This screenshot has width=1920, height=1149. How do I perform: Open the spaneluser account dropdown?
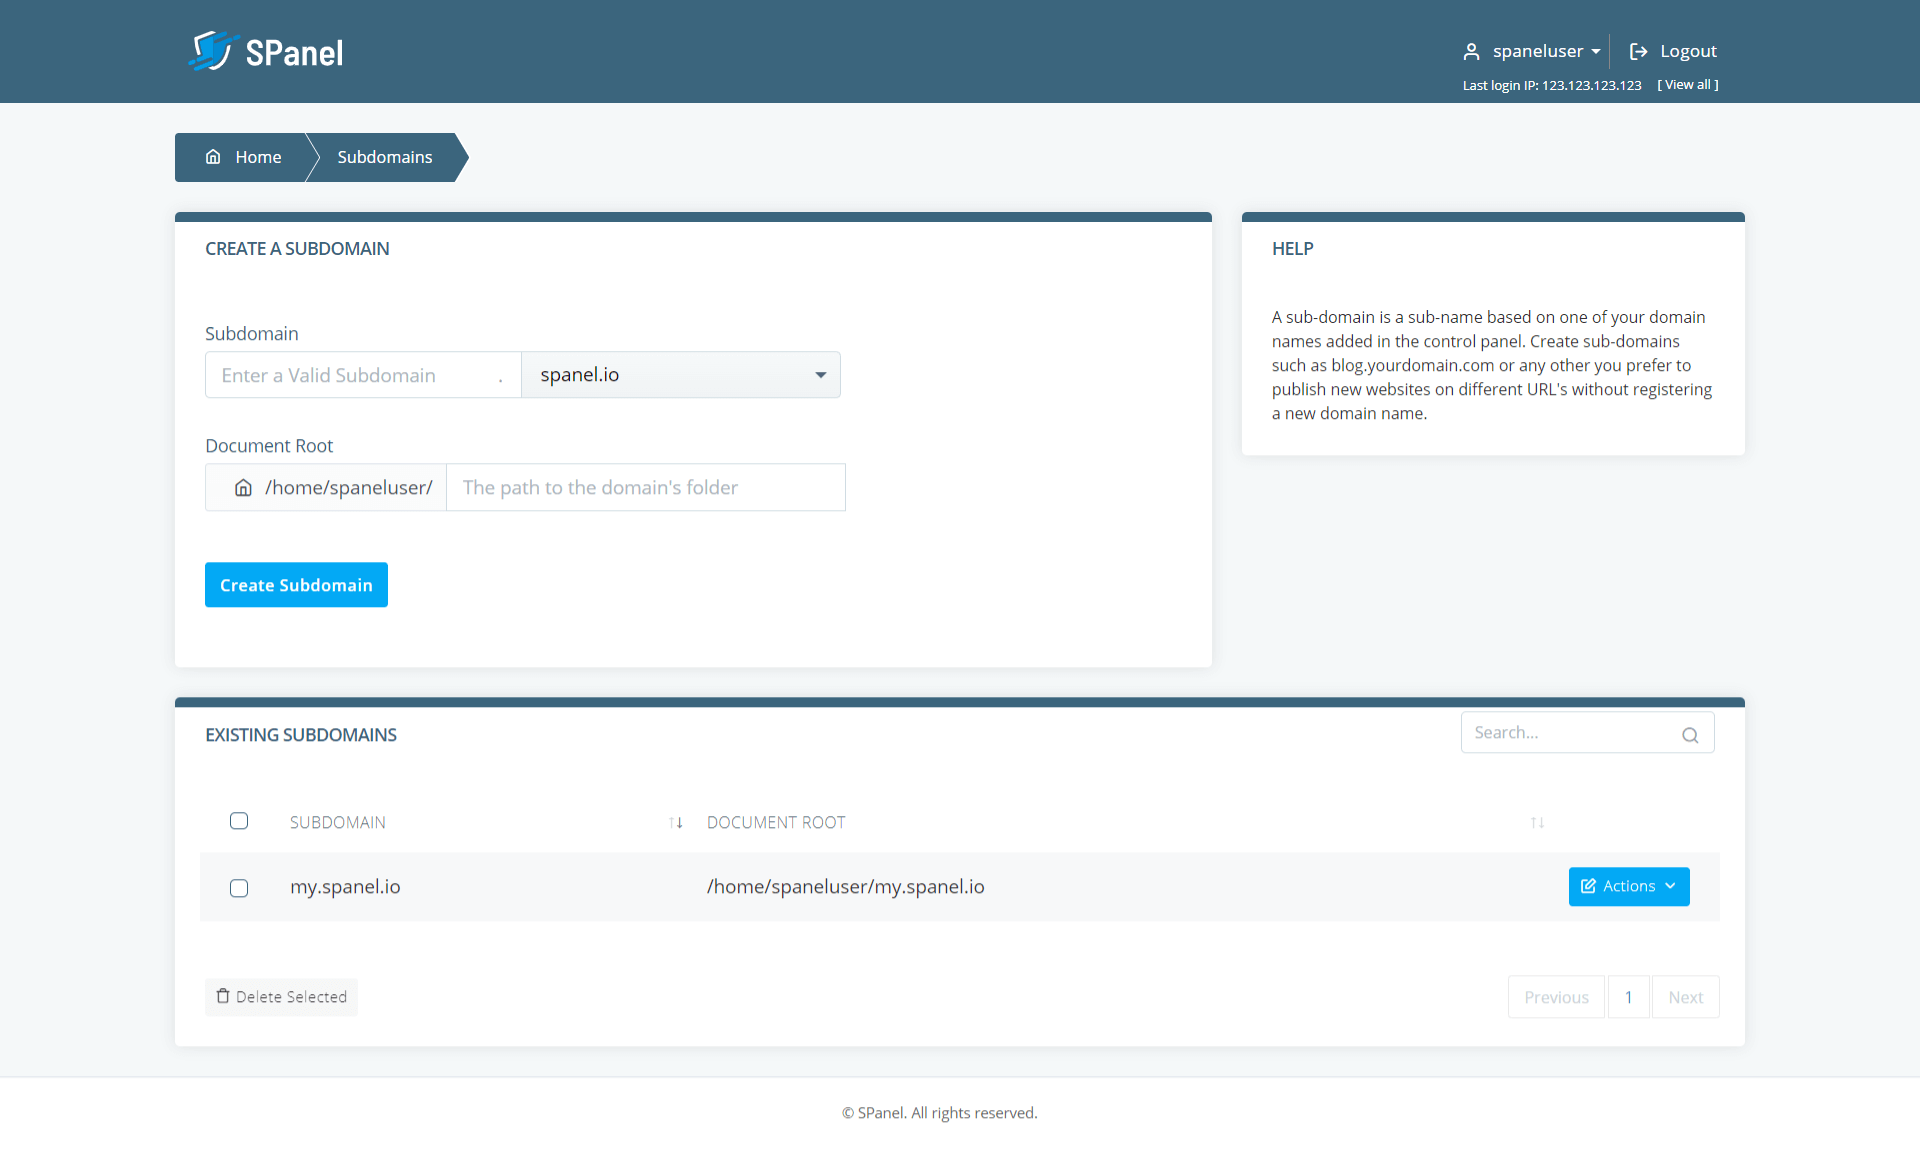[1546, 51]
